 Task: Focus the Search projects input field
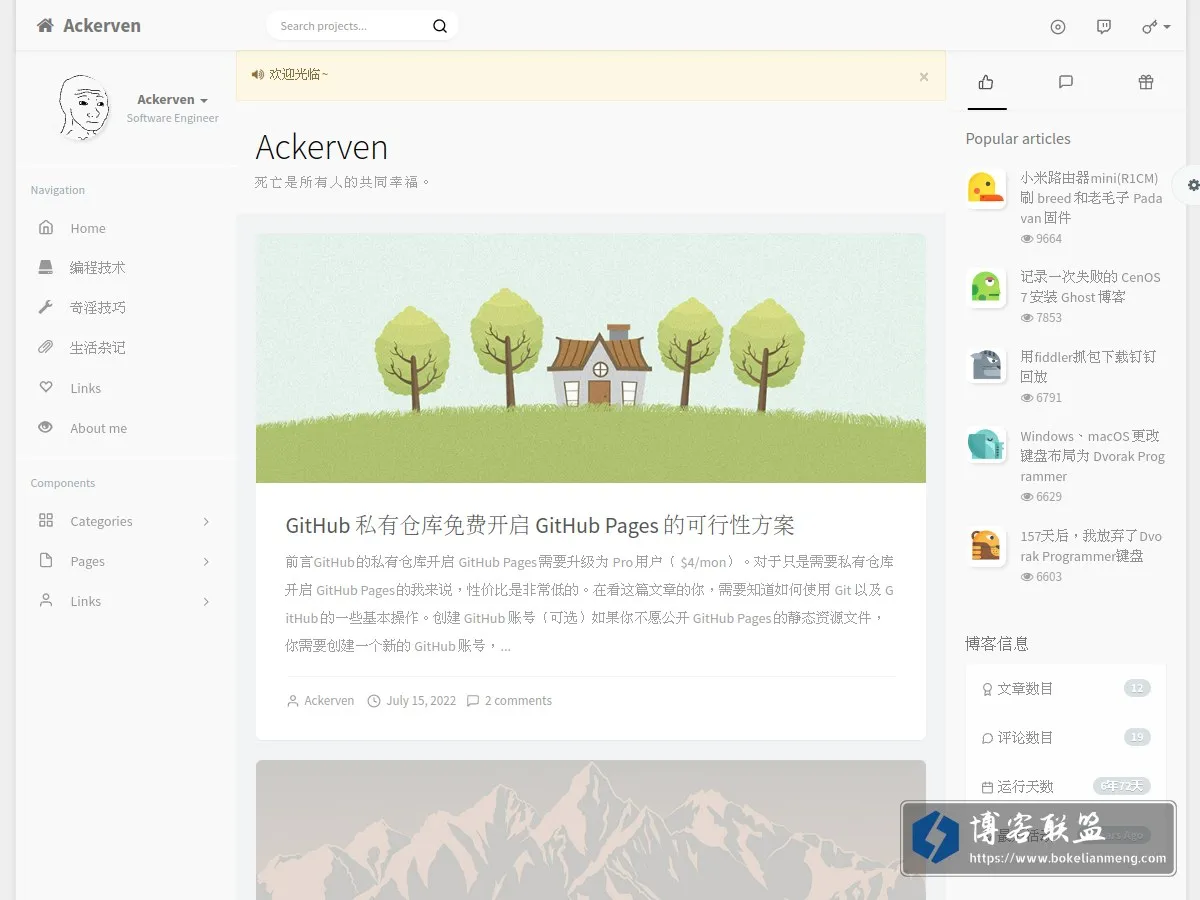[350, 26]
